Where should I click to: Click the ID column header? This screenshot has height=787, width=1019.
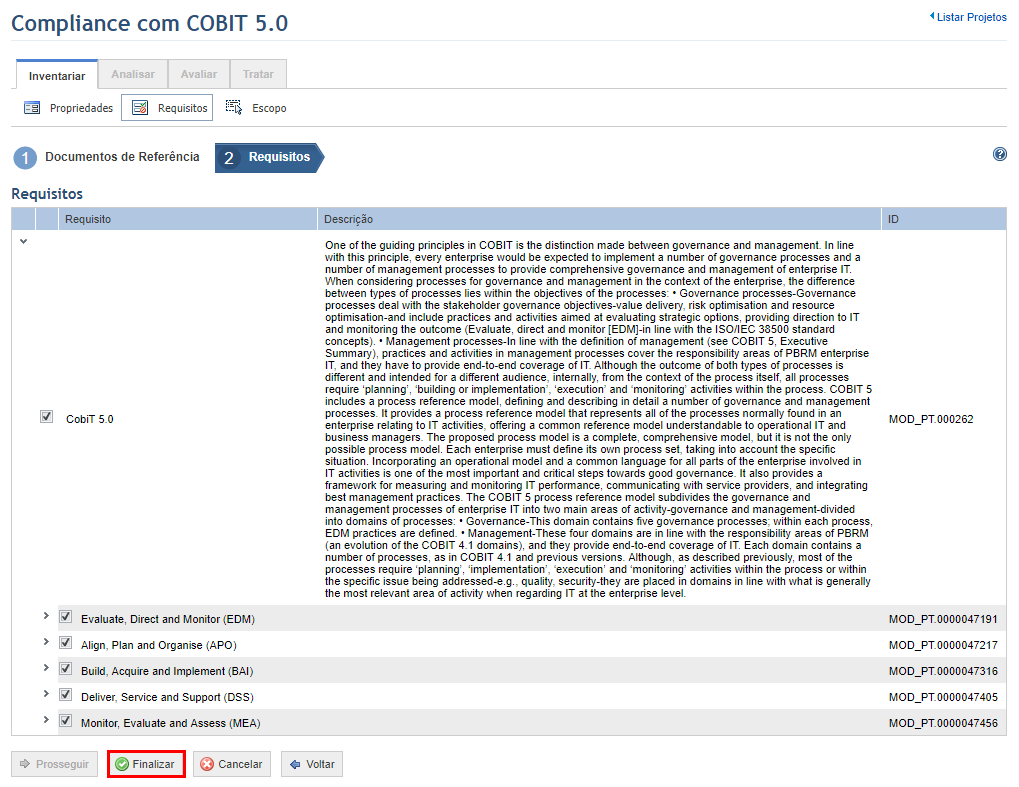[x=944, y=219]
